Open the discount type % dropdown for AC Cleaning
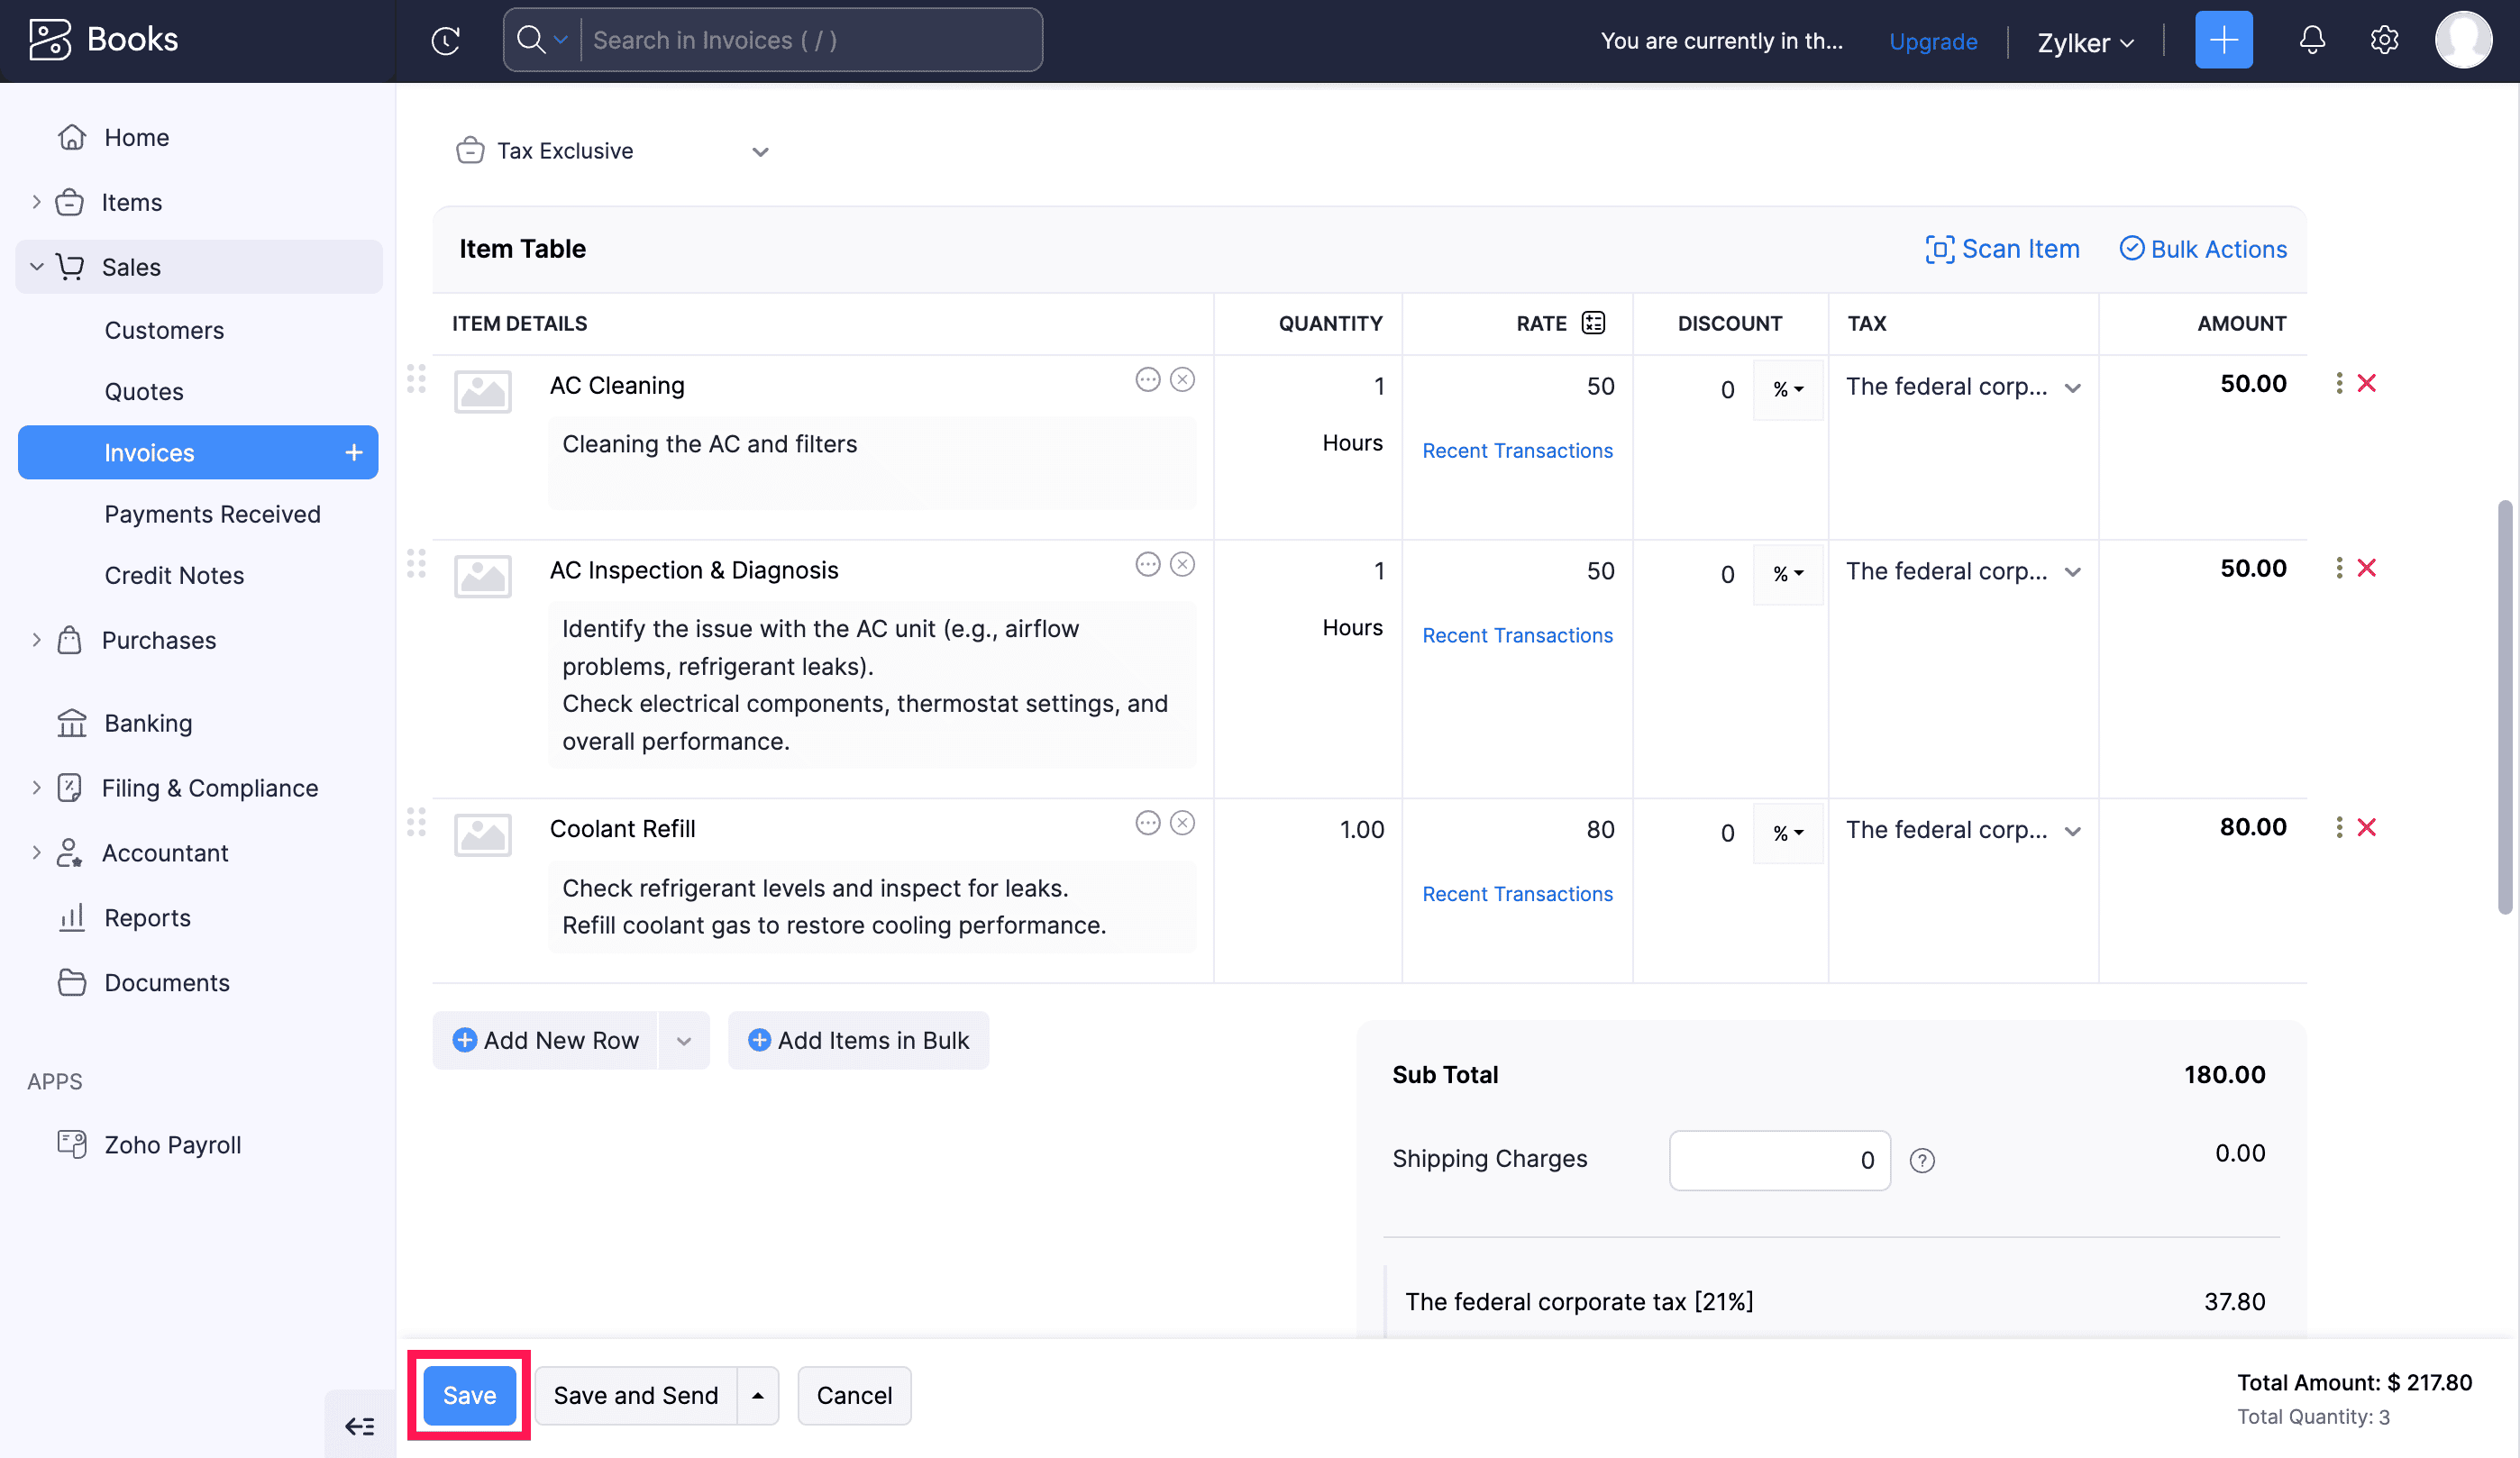Screen dimensions: 2520x1458 [1788, 389]
